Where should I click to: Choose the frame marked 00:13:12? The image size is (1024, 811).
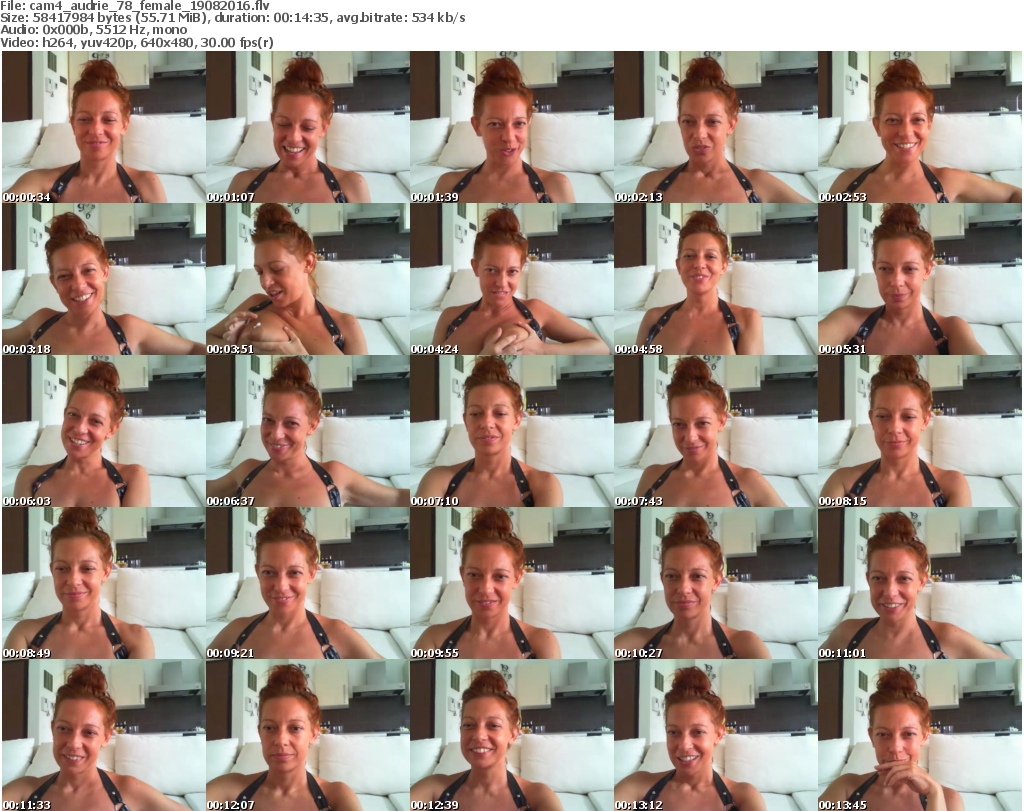716,735
